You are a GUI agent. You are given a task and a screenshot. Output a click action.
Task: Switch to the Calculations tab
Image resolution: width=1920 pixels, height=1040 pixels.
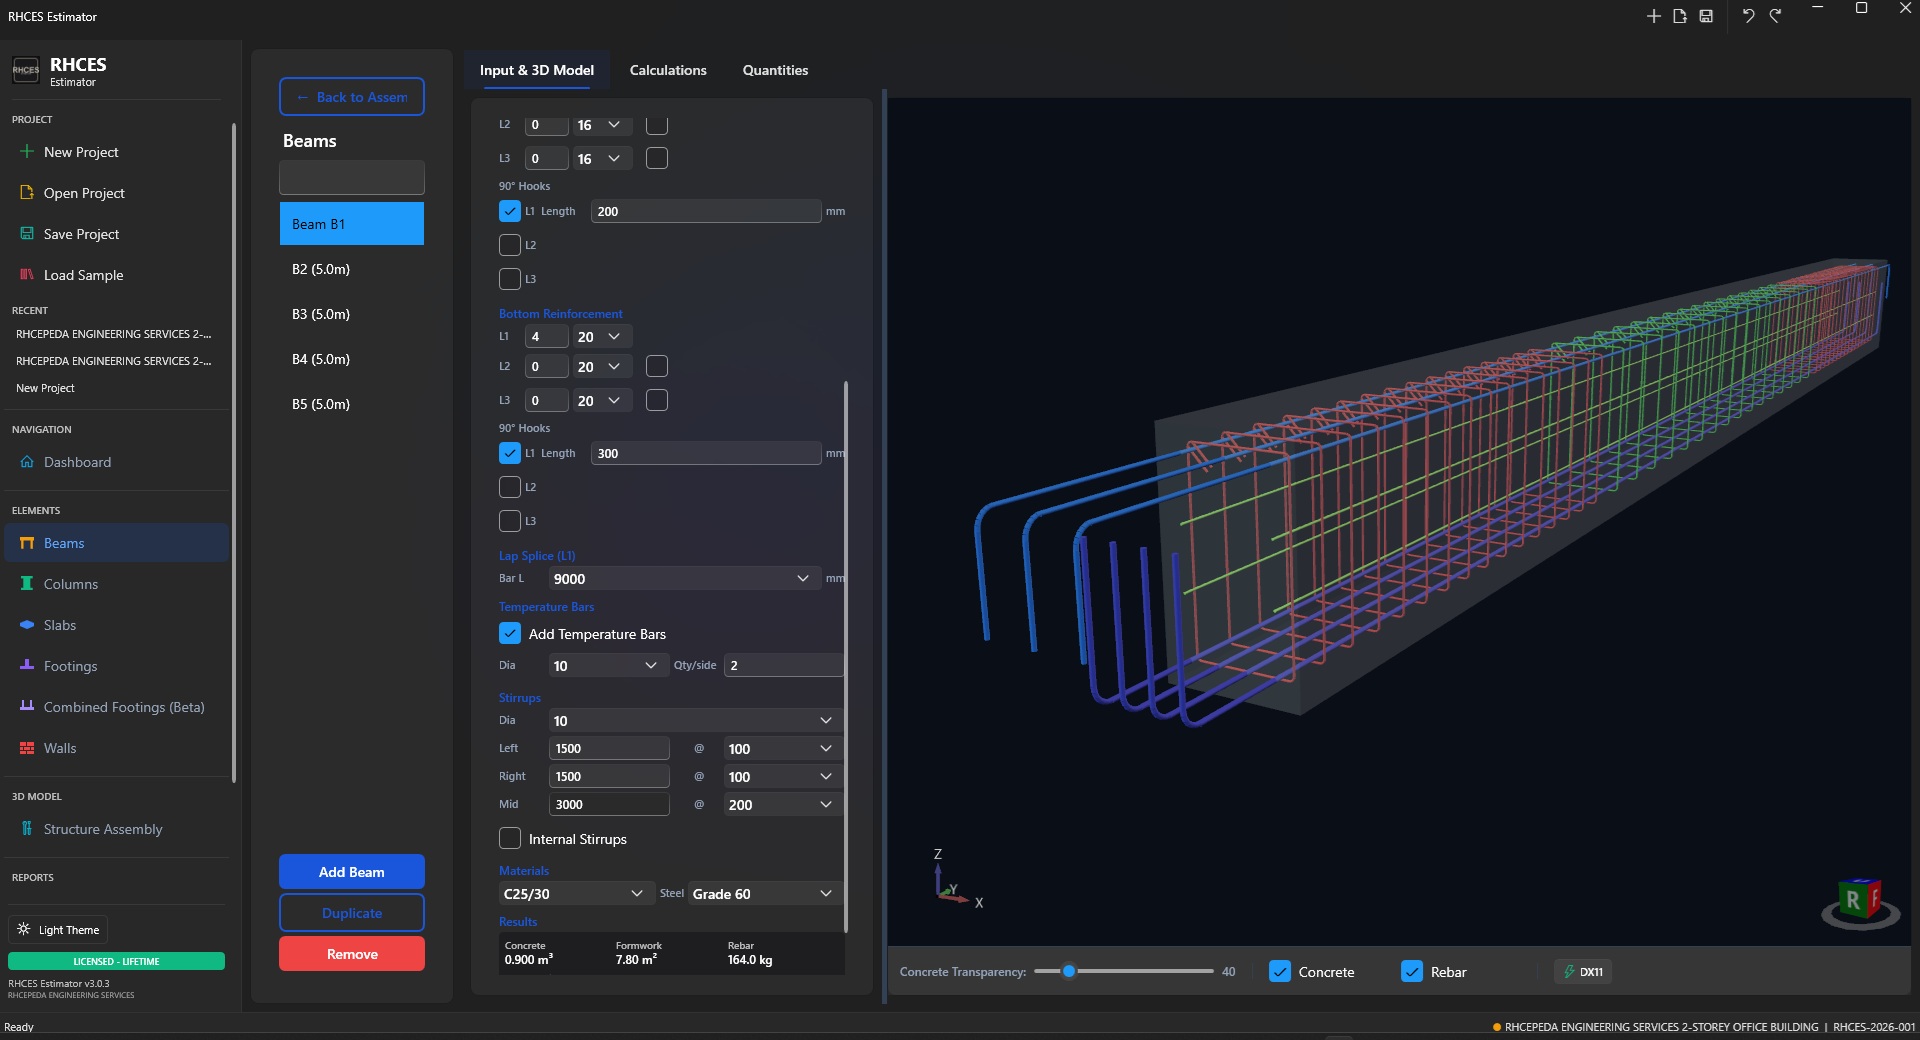coord(668,70)
